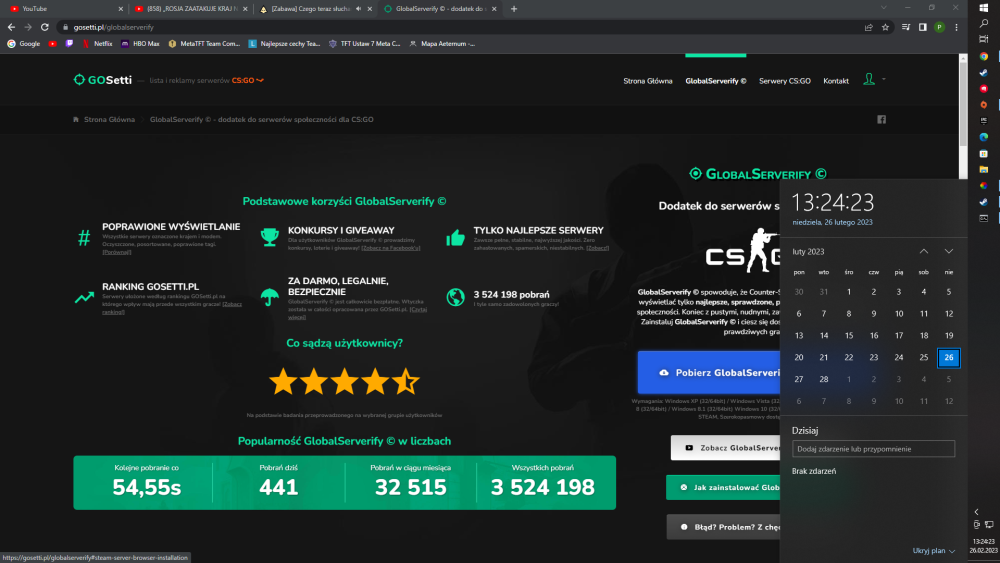Share this page via the share icon

coord(868,27)
